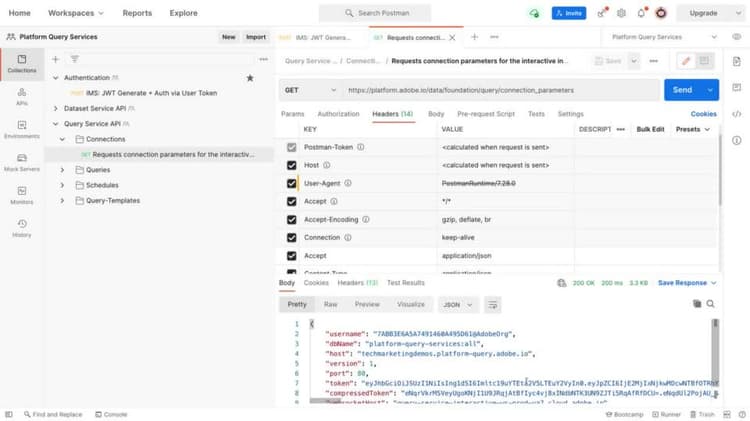Open the JSON format dropdown

pyautogui.click(x=457, y=305)
